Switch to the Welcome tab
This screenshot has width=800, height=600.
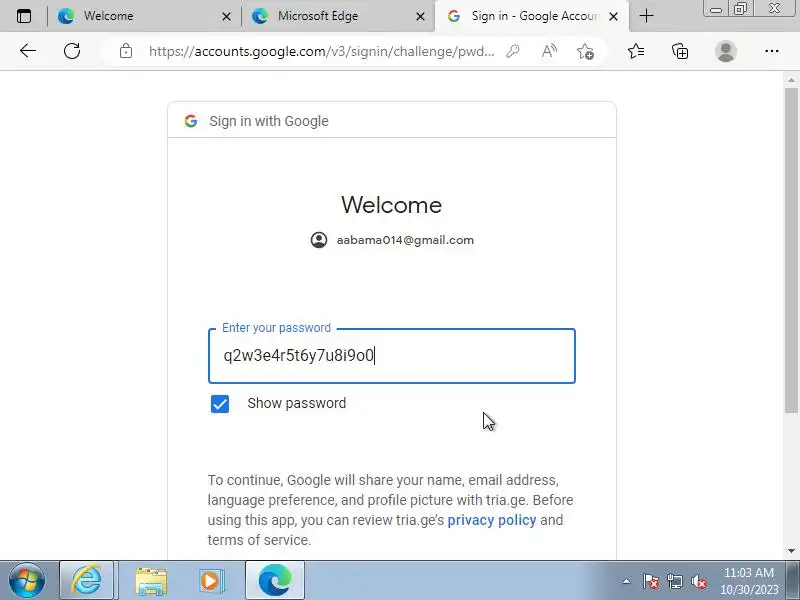[143, 16]
